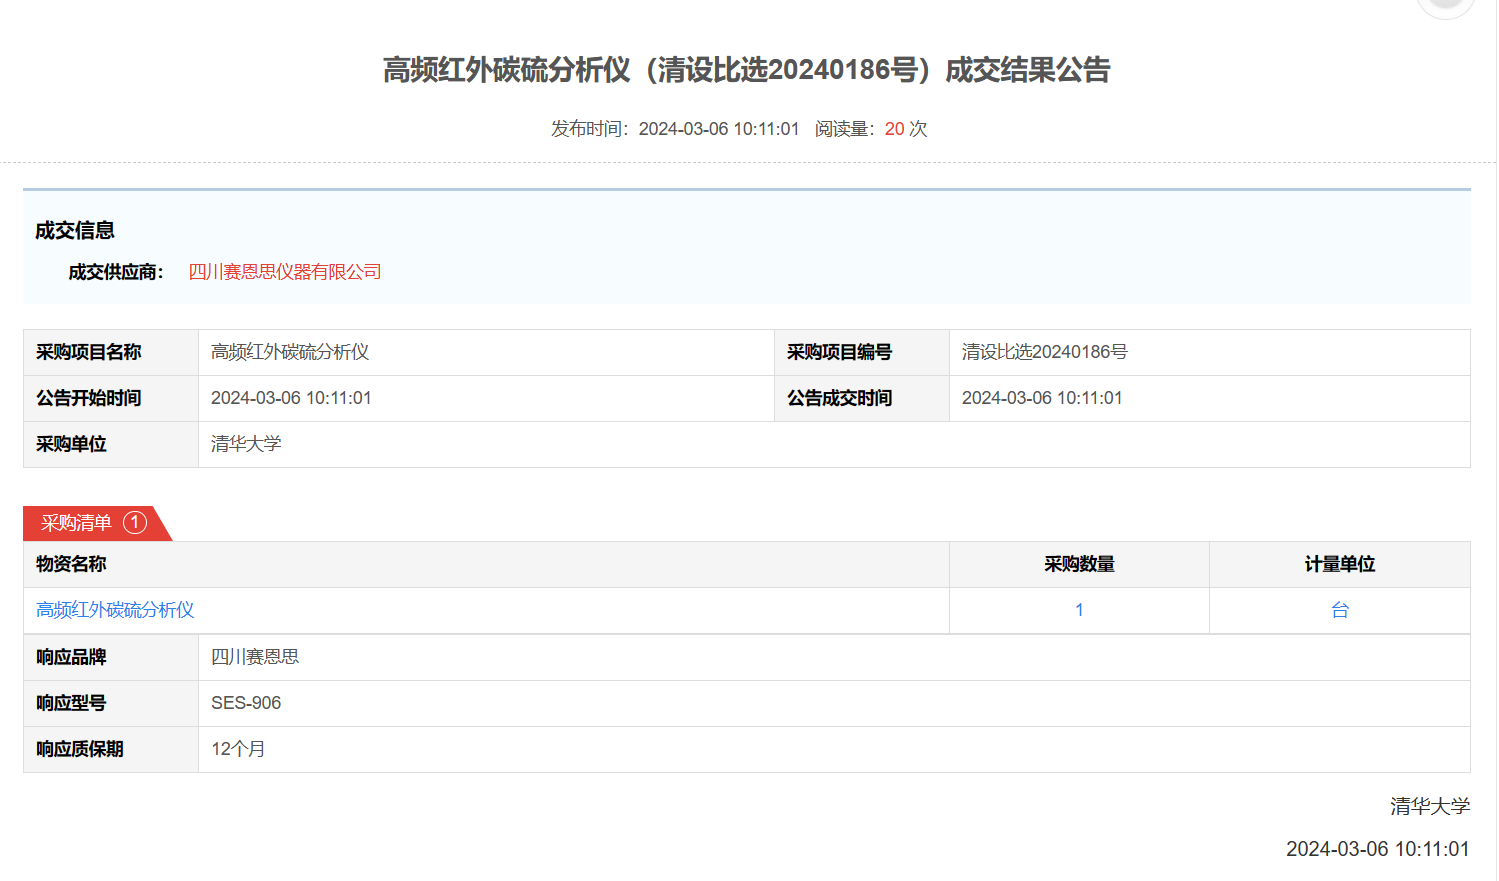The width and height of the screenshot is (1499, 881).
Task: Click the blue unit value 台
Action: 1339,610
